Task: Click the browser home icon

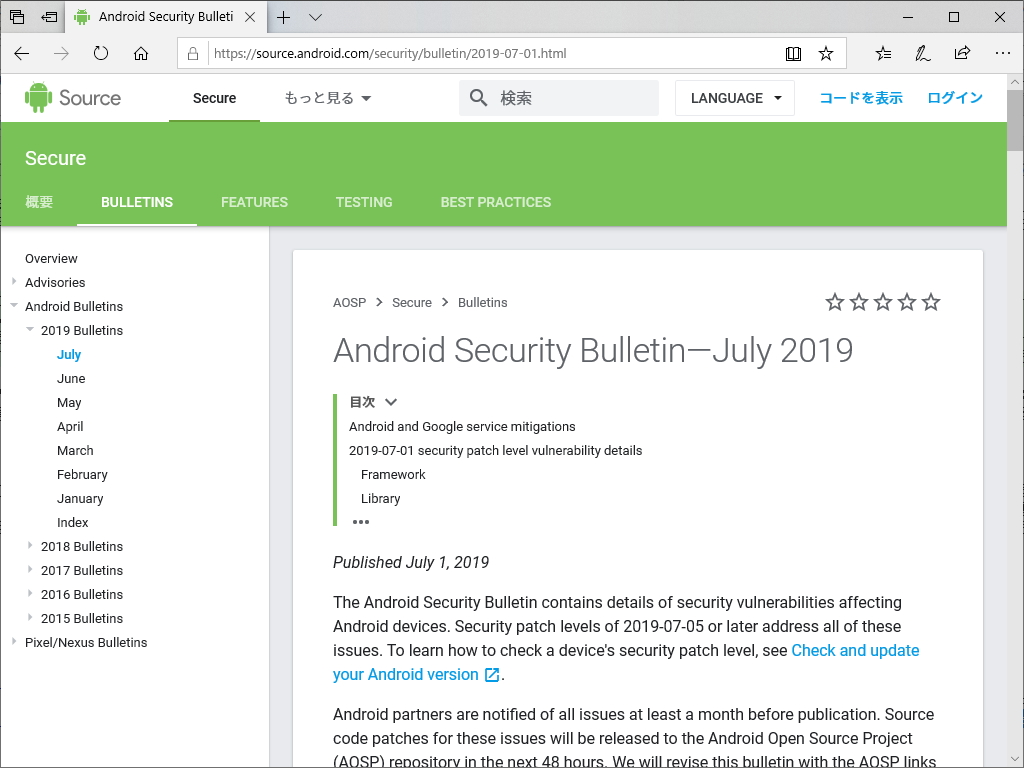Action: (x=140, y=54)
